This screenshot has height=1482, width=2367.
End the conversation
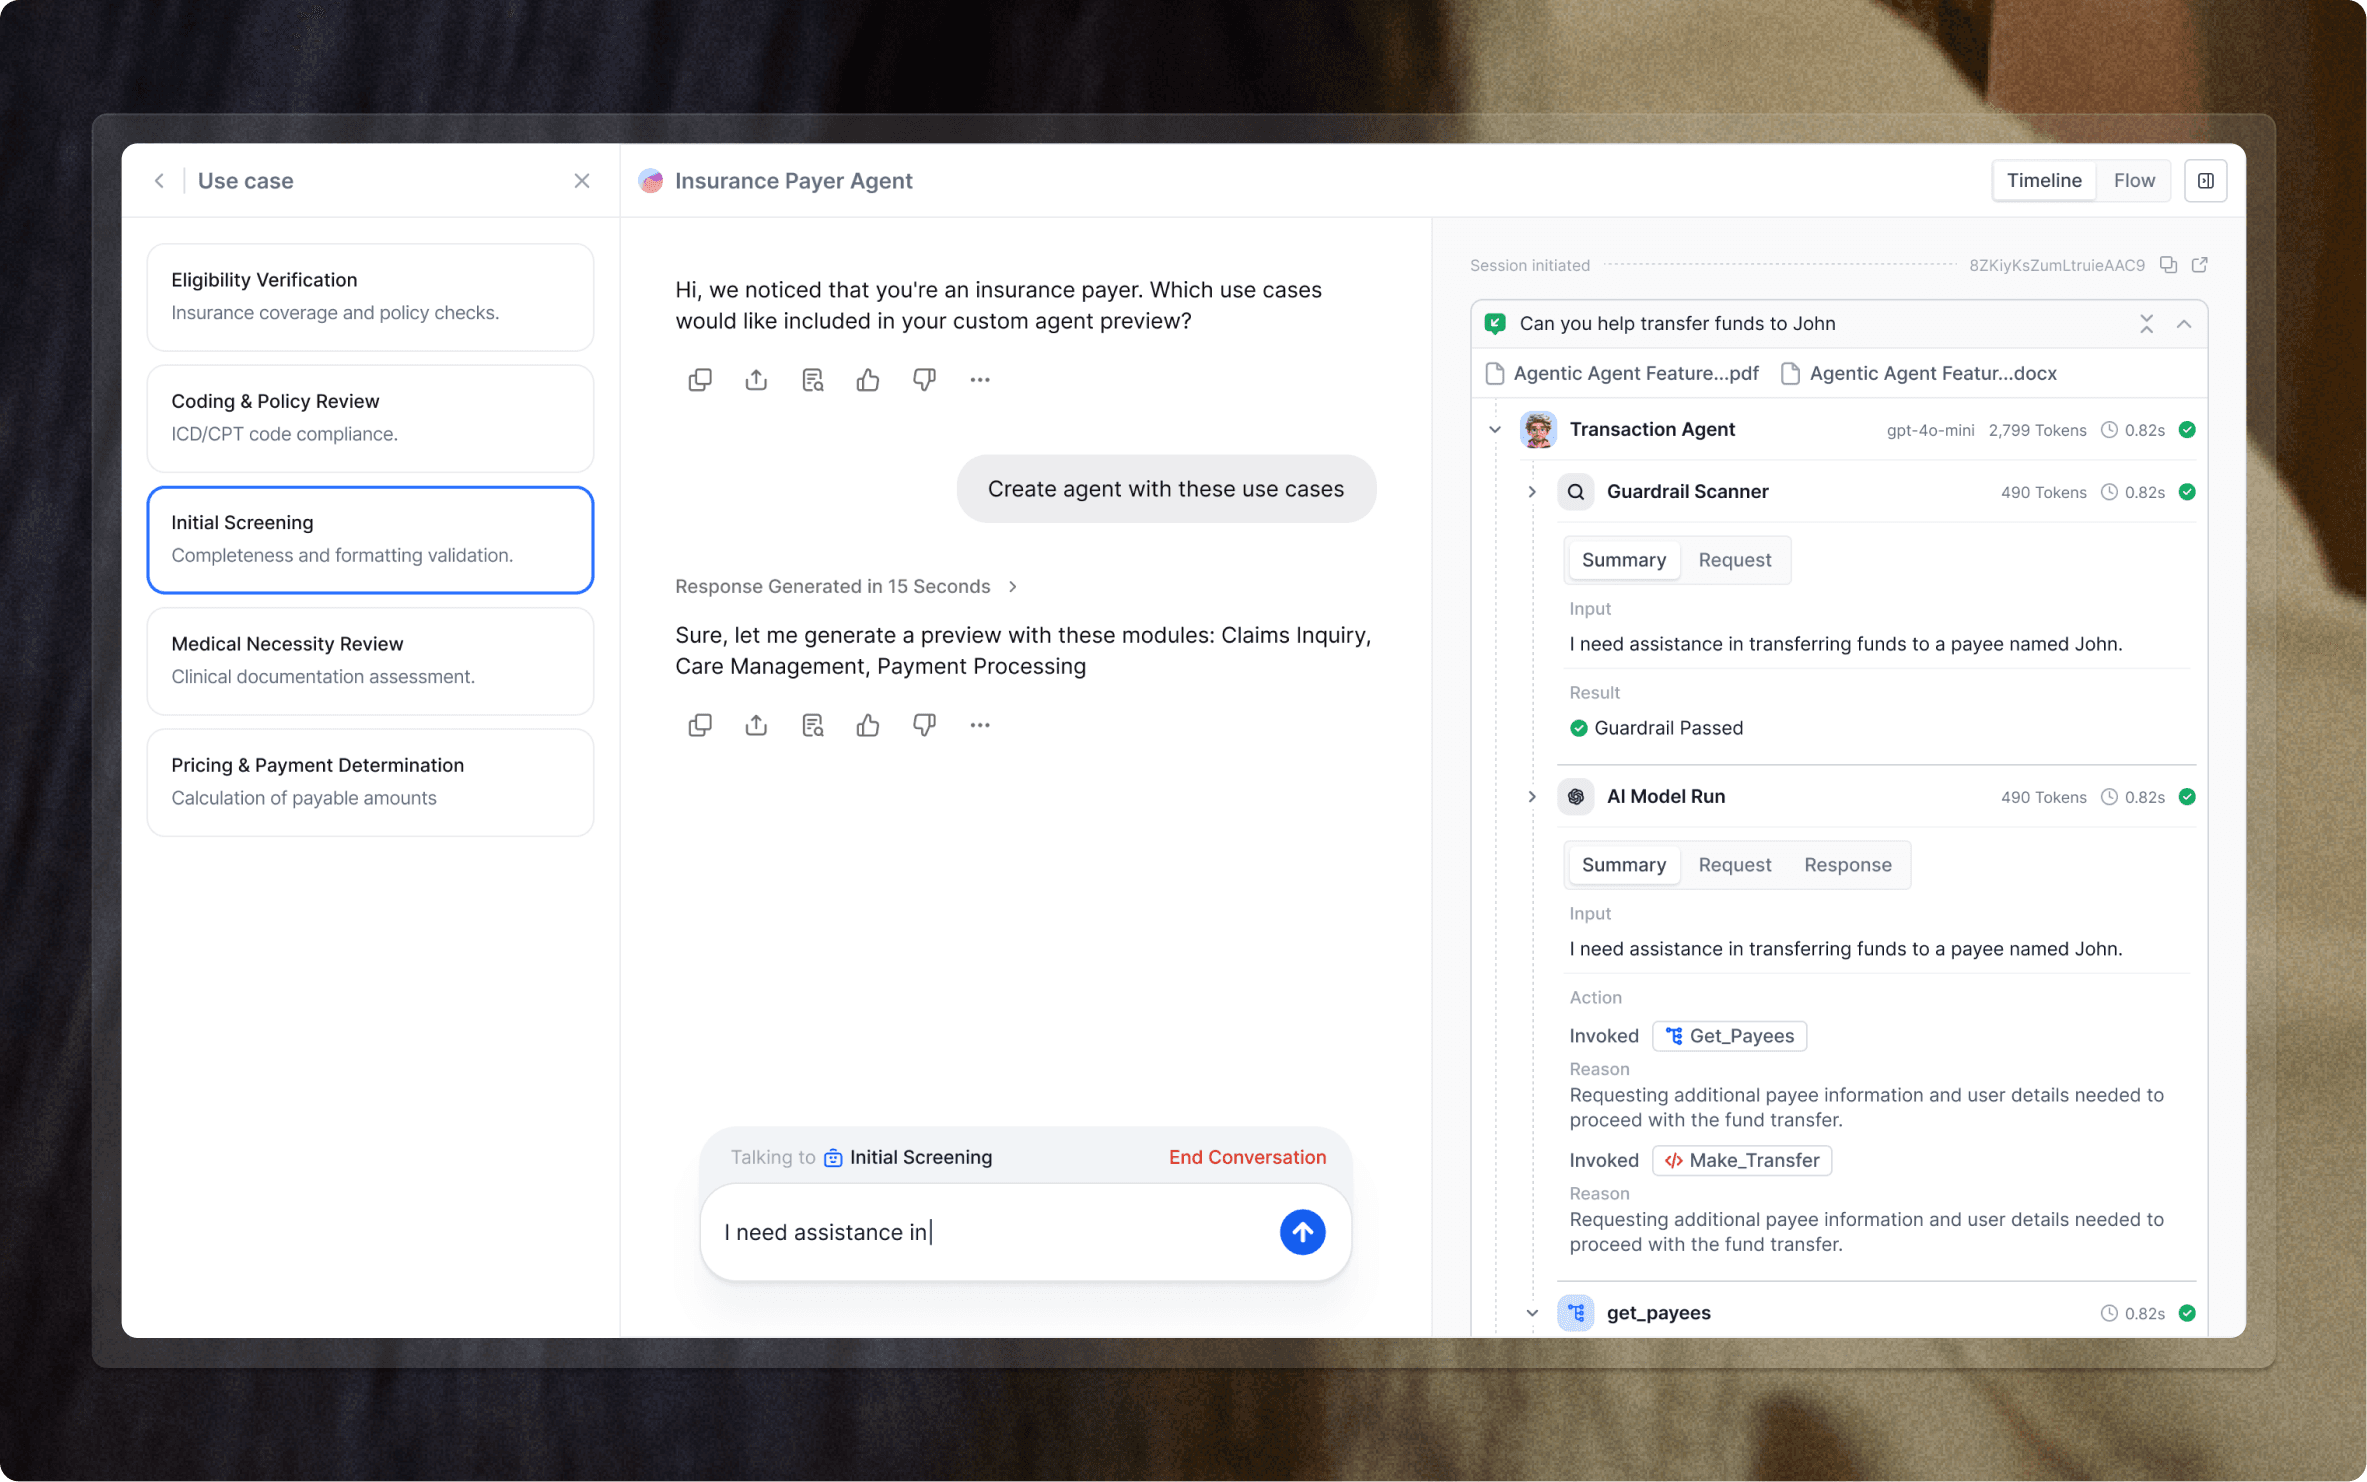coord(1246,1157)
